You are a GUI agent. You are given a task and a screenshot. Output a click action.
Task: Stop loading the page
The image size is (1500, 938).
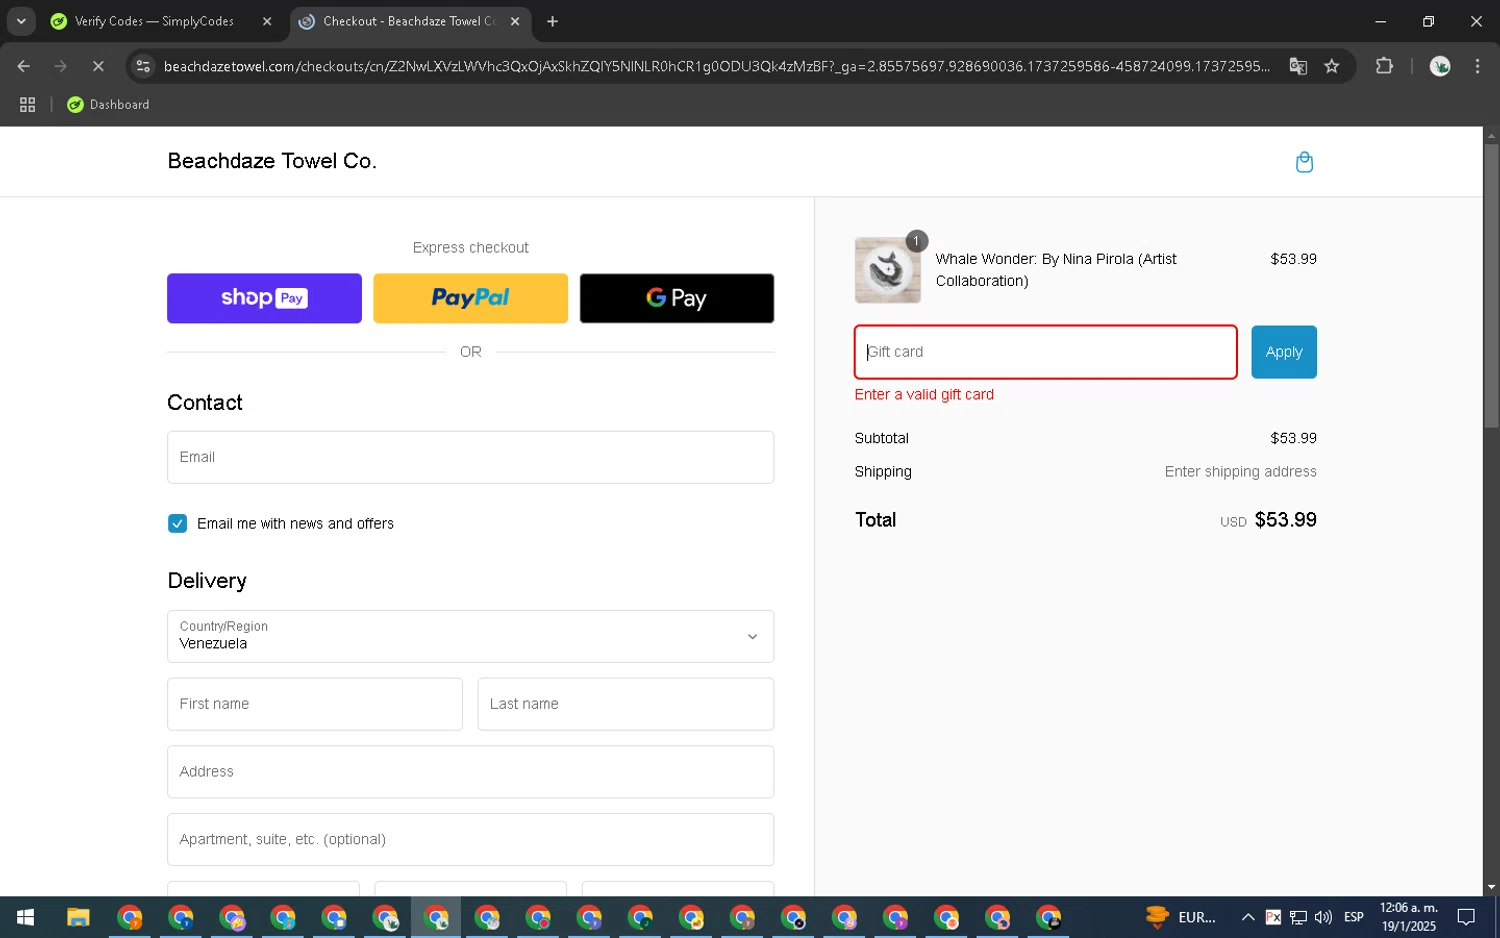[98, 66]
